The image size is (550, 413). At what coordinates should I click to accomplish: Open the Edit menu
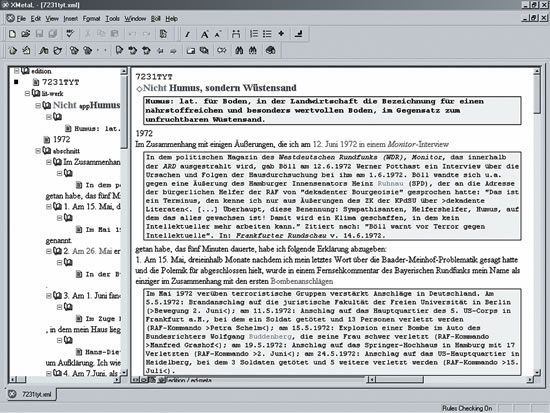pos(35,19)
